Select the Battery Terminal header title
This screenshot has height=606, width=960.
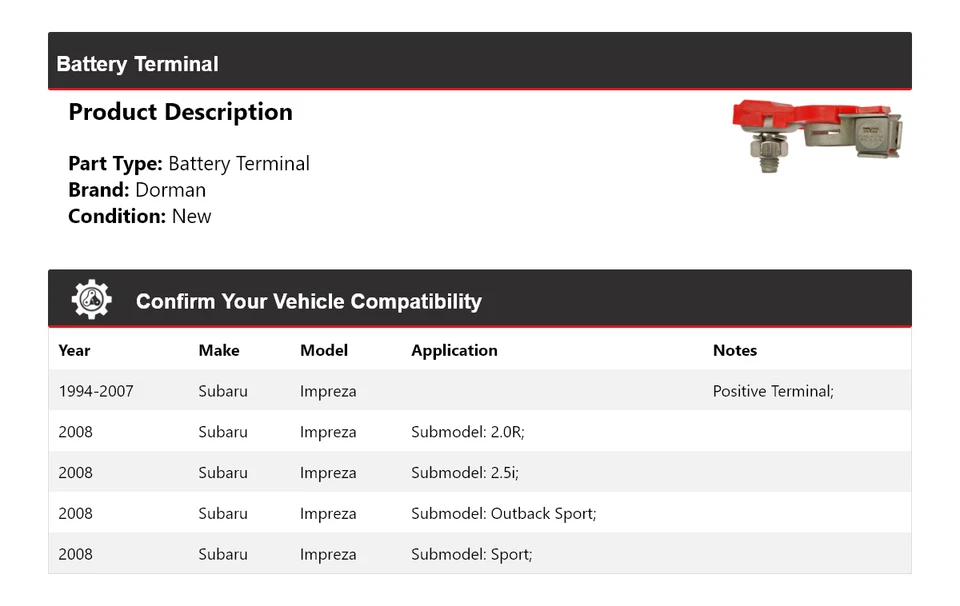pos(137,64)
